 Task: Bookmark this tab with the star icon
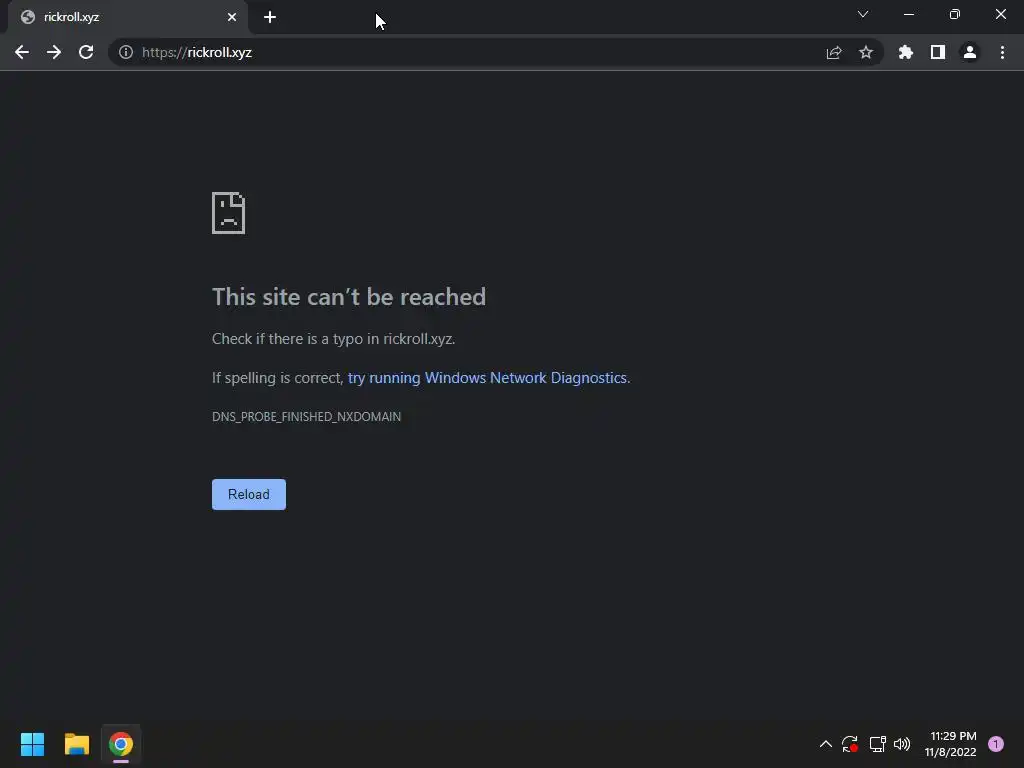(866, 52)
